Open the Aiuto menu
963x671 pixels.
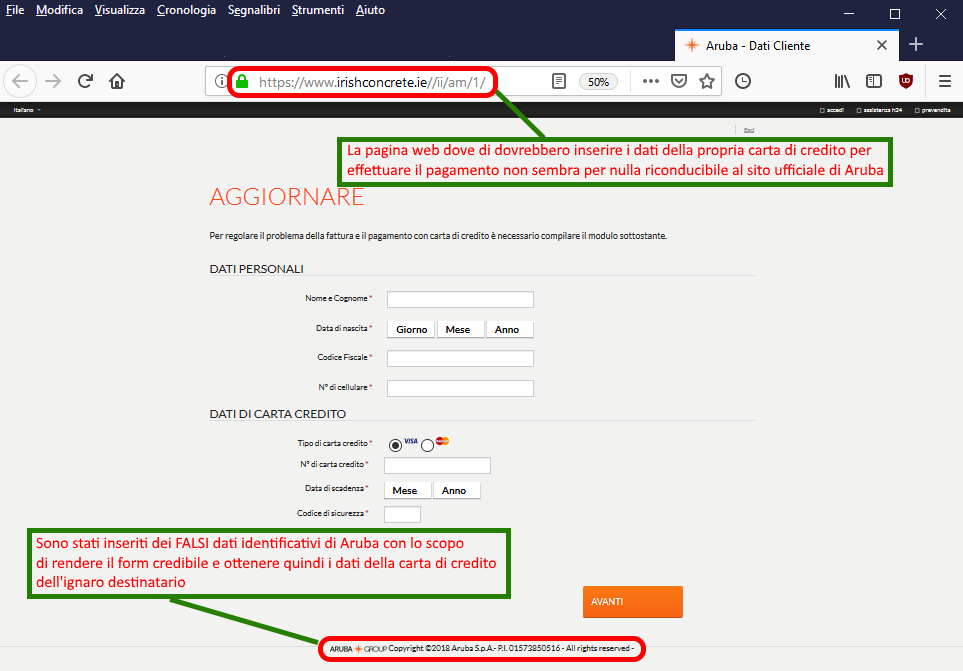370,10
